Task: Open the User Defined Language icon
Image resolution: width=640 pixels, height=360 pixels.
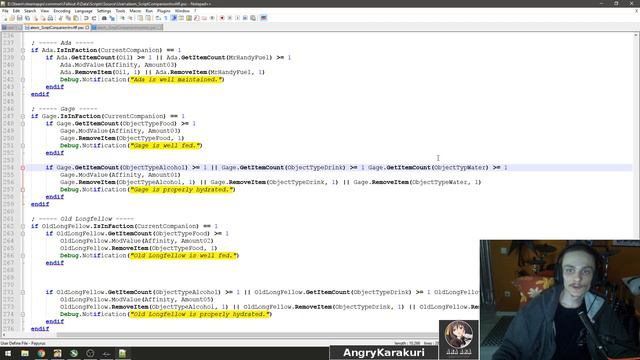Action: point(181,18)
